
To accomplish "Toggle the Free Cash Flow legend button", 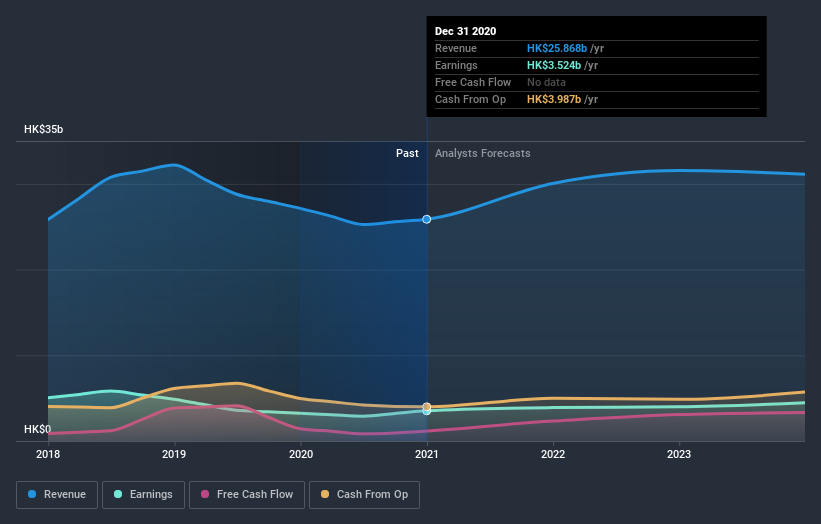I will click(x=247, y=495).
